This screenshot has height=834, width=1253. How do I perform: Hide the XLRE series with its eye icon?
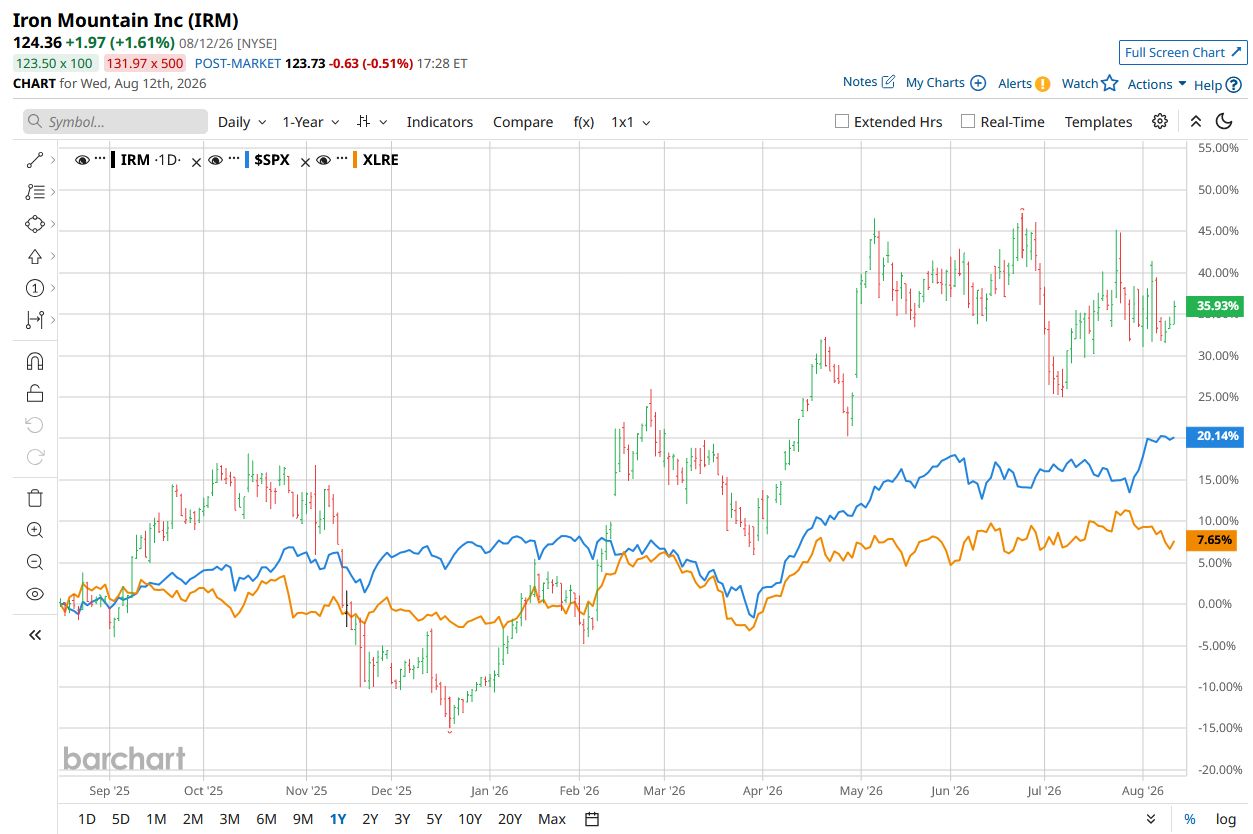pos(323,159)
